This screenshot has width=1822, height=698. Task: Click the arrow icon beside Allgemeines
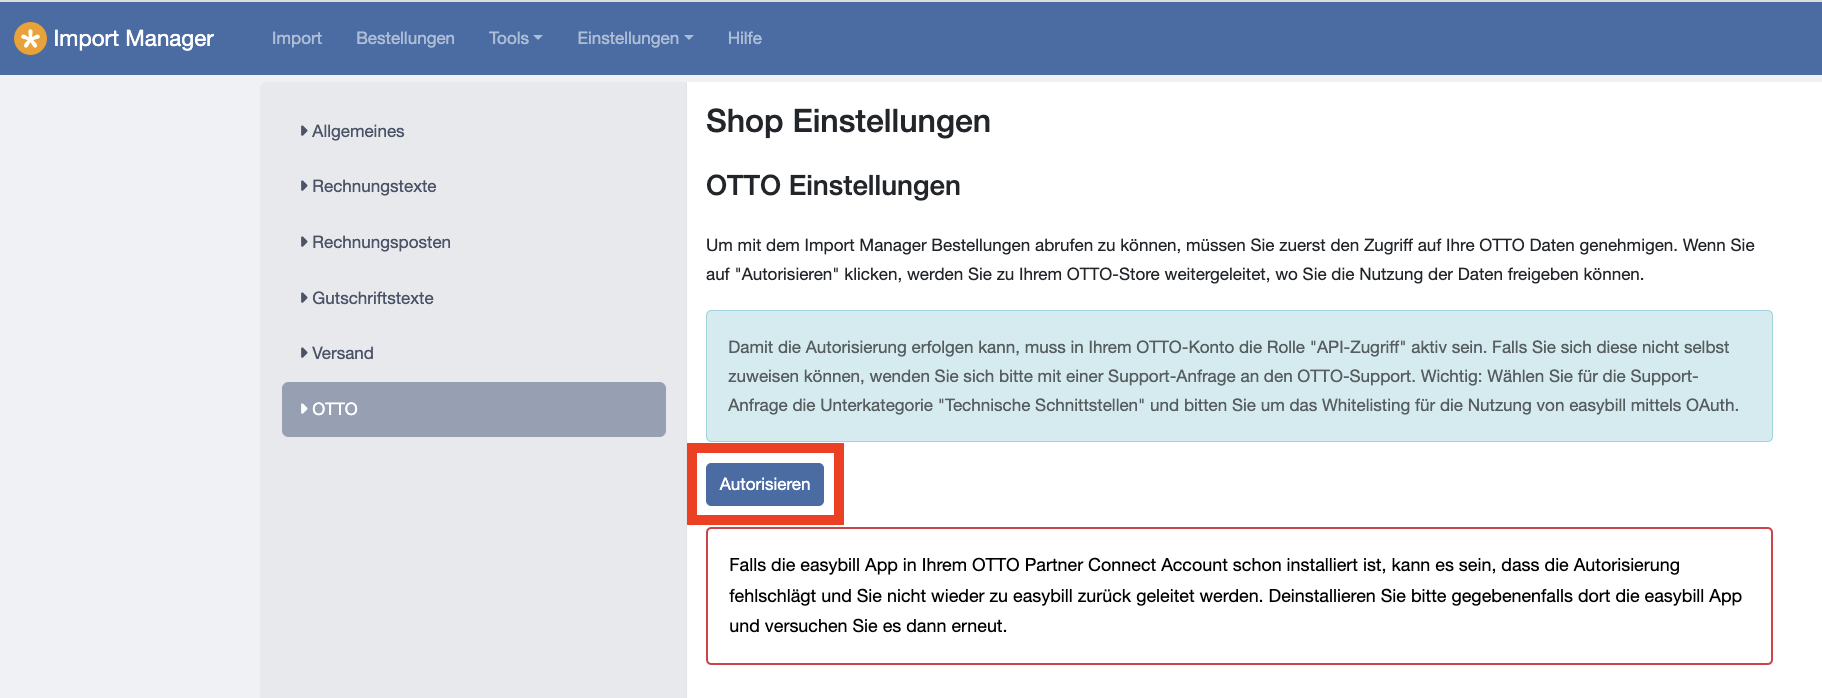pyautogui.click(x=304, y=130)
